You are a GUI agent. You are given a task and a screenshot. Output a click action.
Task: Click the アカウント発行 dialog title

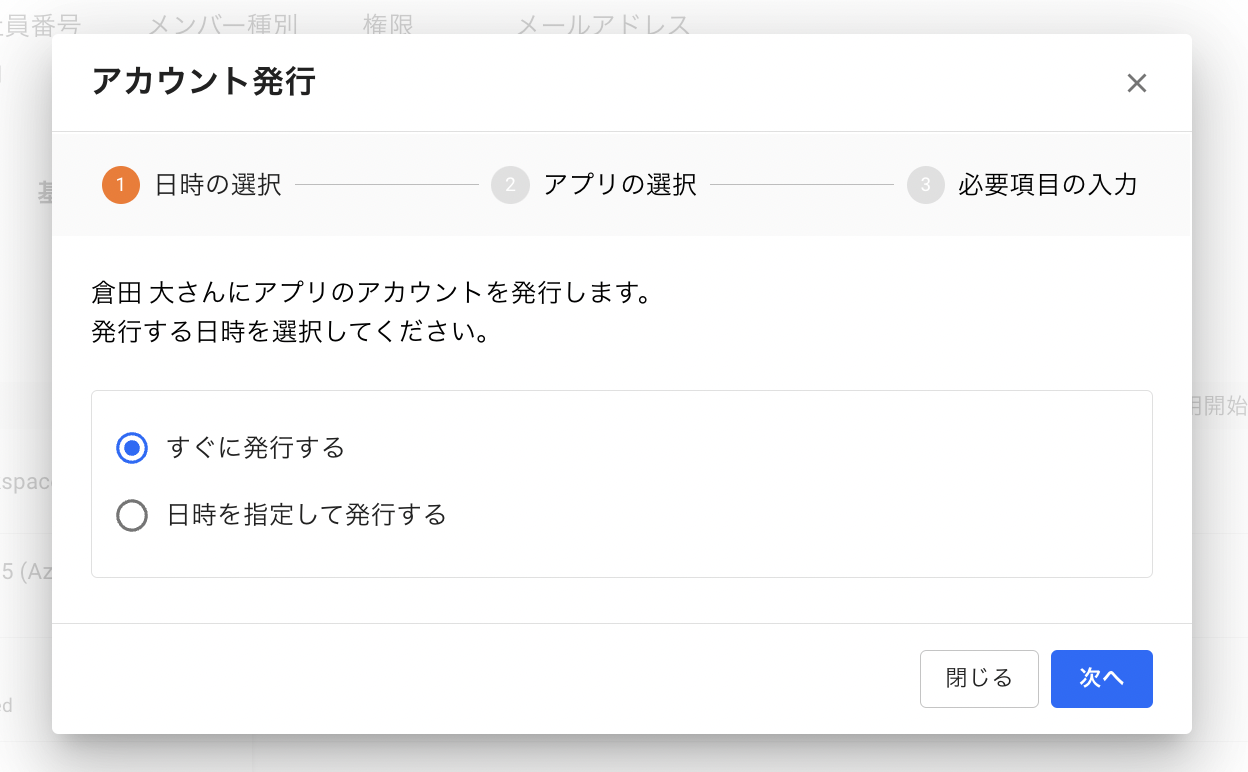(x=204, y=82)
